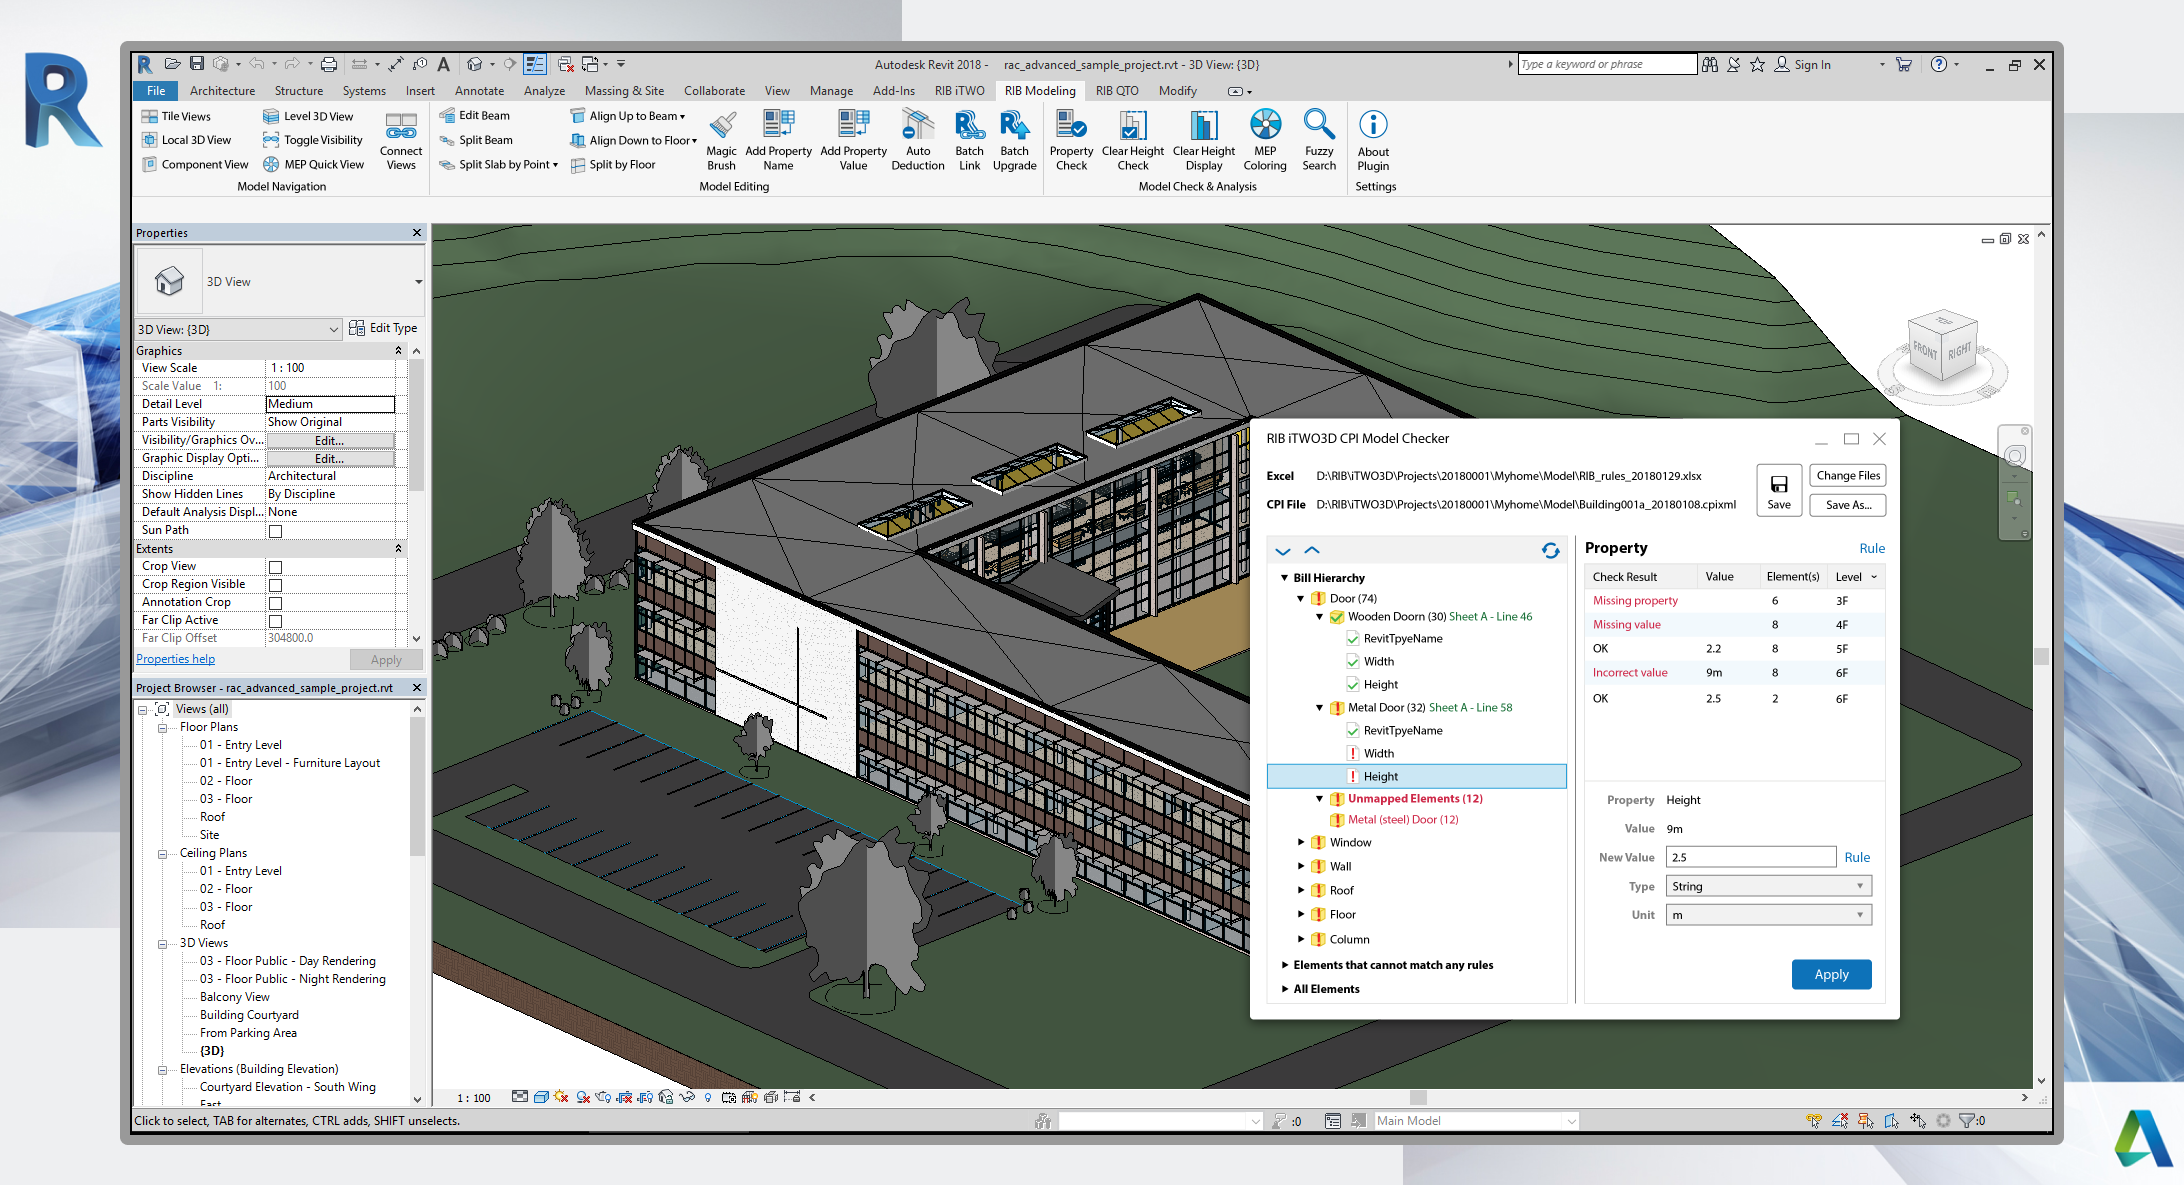The image size is (2184, 1185).
Task: Click the New Value input field
Action: [1749, 857]
